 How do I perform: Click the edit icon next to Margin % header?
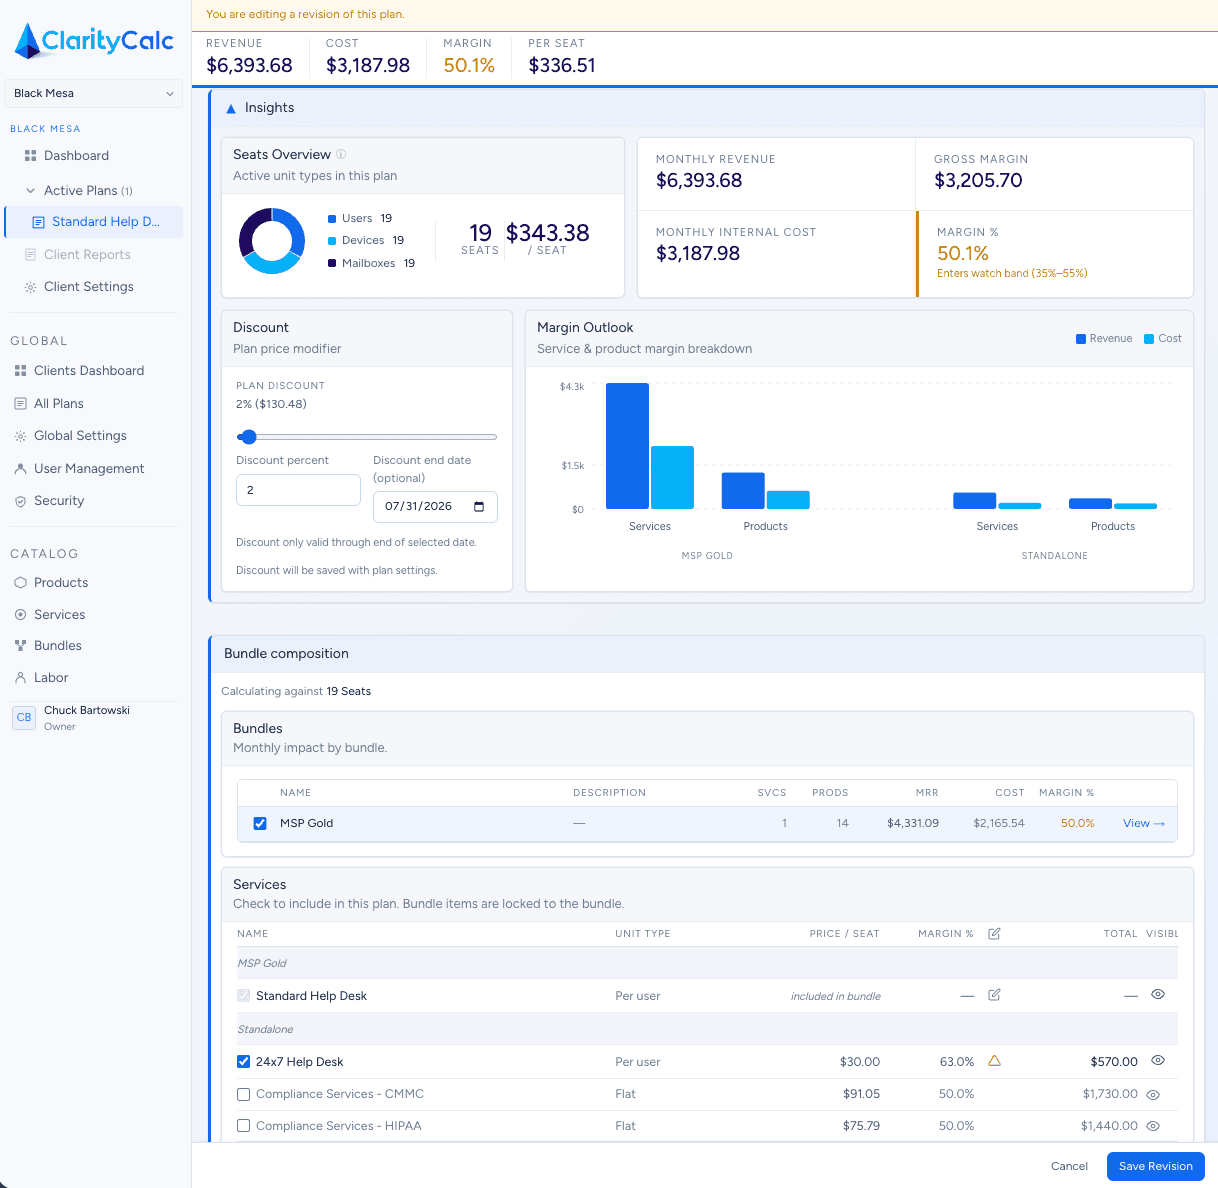click(994, 933)
